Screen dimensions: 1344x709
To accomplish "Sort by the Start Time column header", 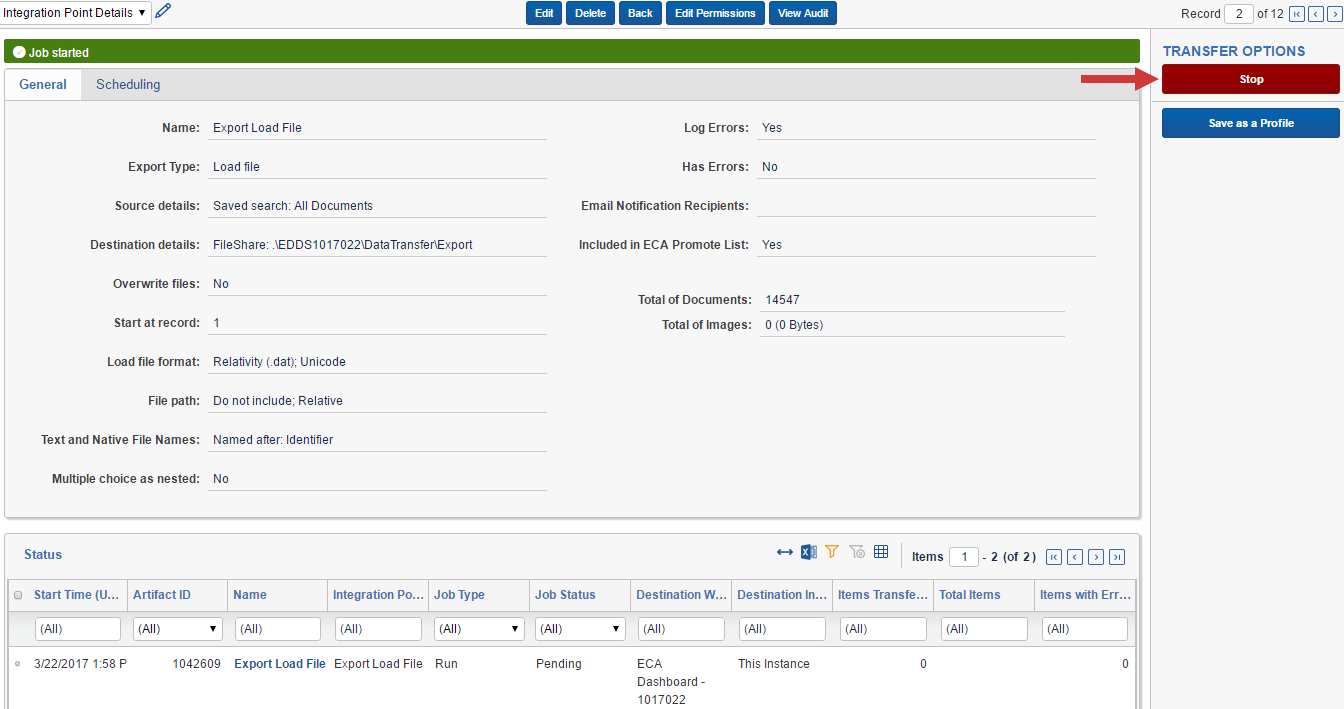I will coord(77,595).
